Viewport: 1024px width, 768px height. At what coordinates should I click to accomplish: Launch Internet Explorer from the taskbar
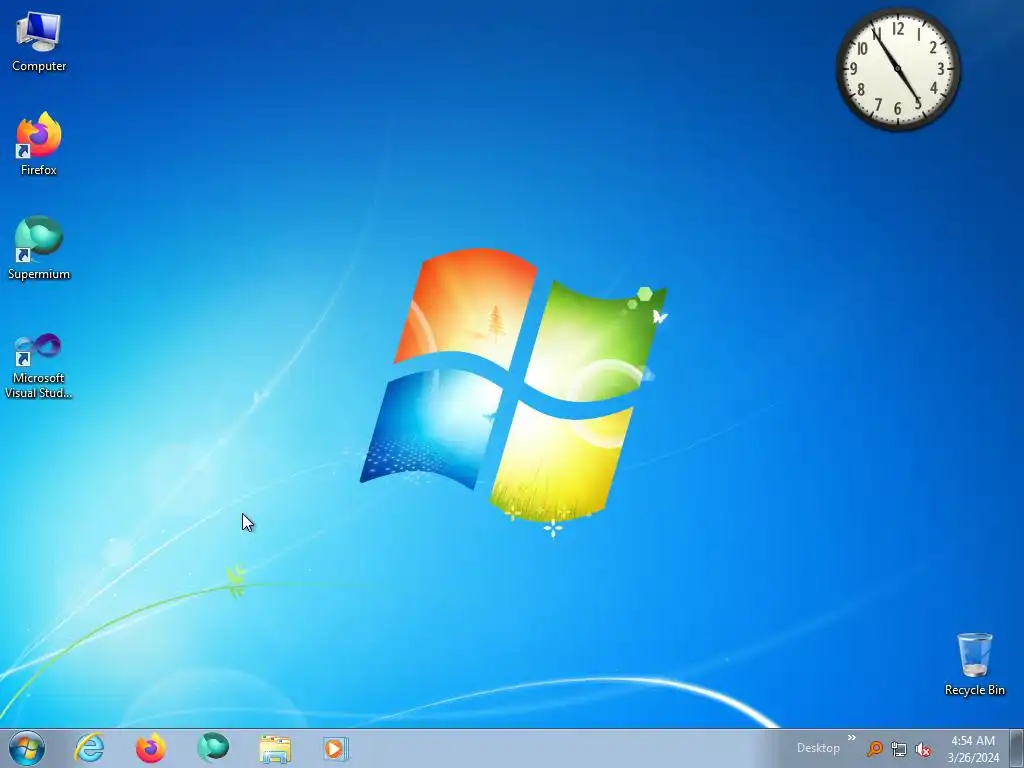pyautogui.click(x=89, y=748)
